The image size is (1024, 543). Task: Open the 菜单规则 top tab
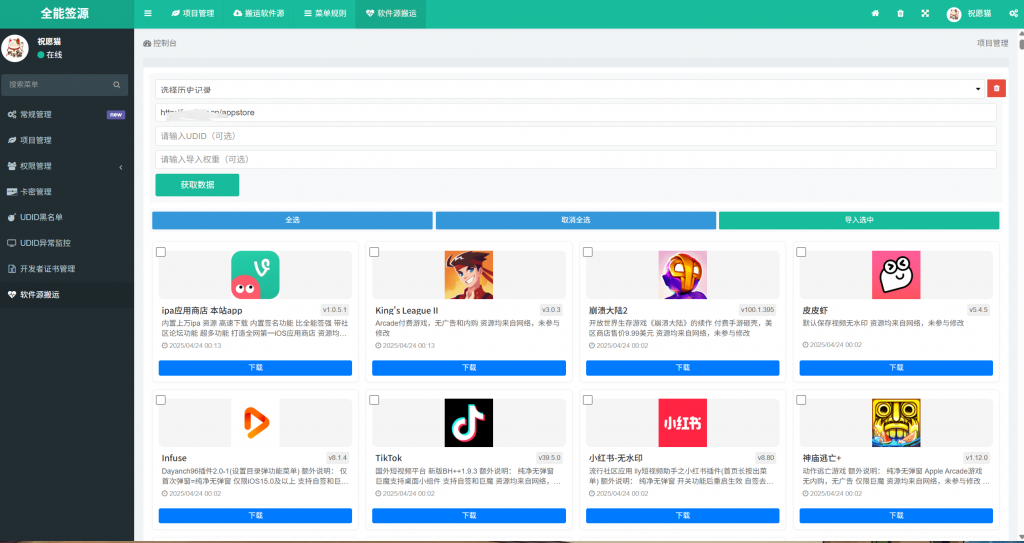click(325, 13)
